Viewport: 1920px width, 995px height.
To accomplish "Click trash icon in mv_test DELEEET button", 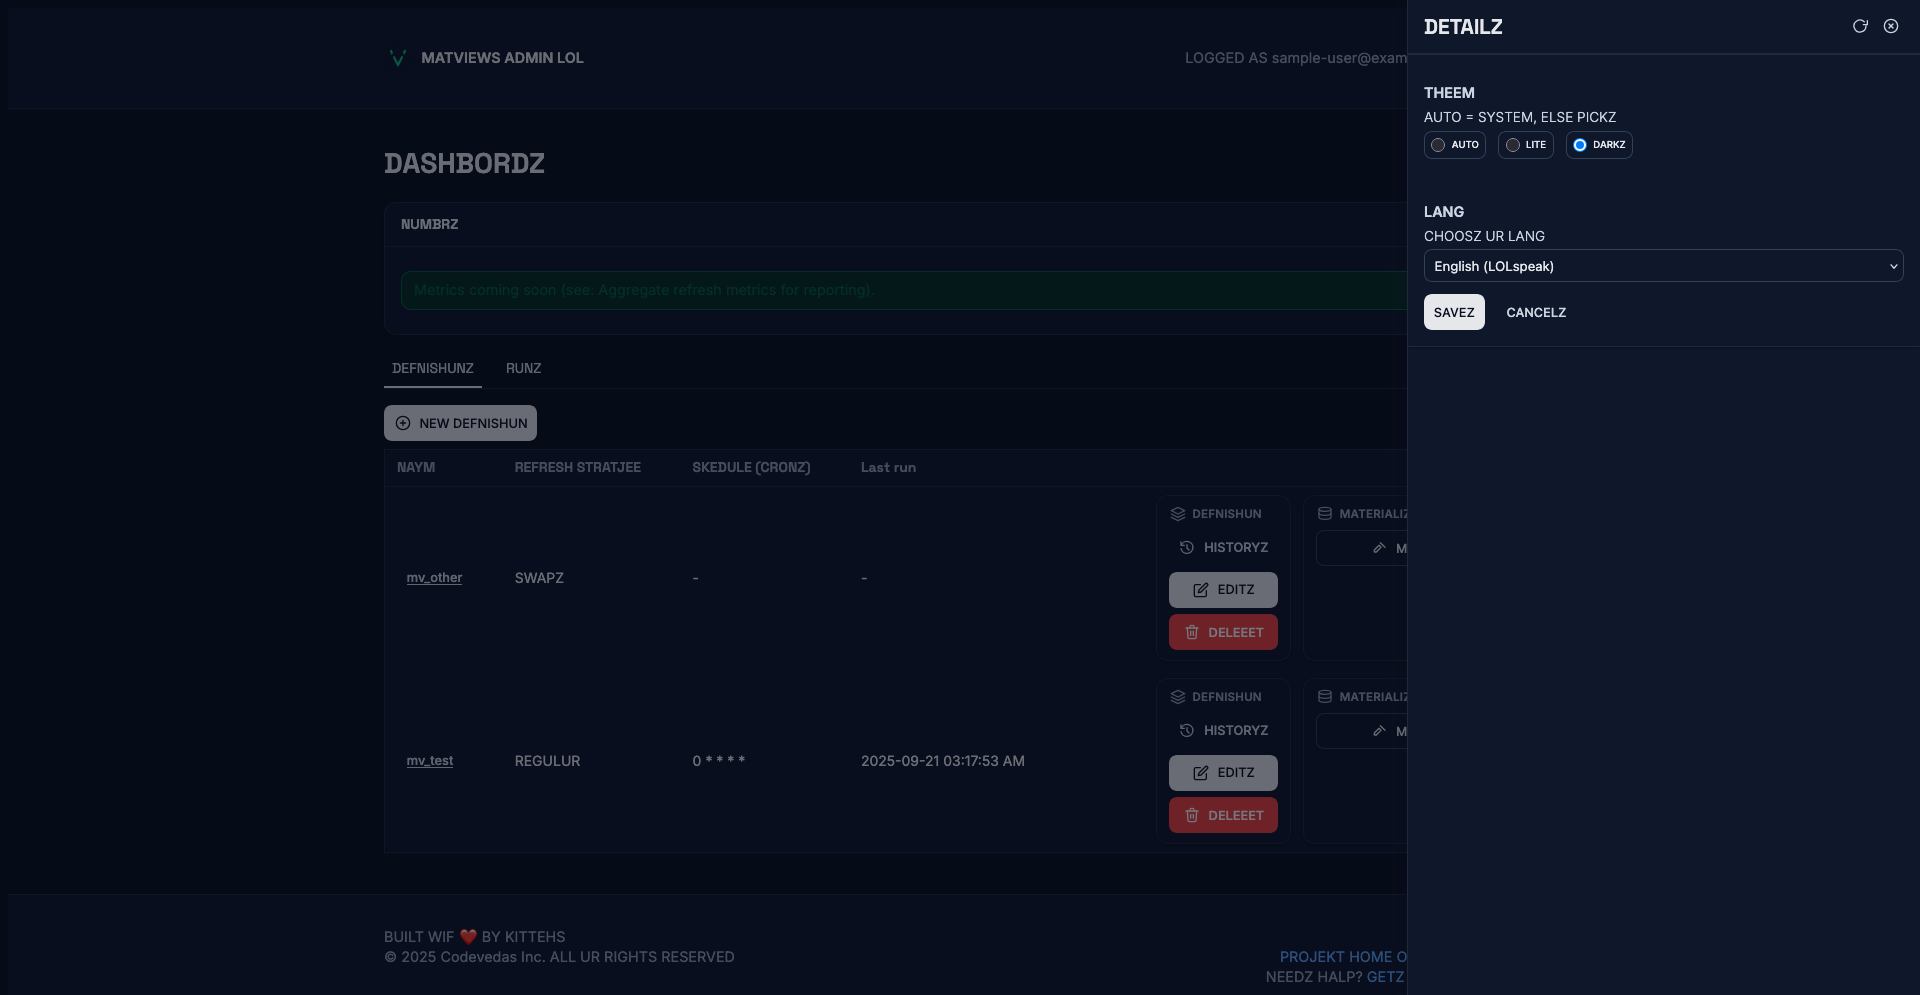I will click(x=1192, y=815).
